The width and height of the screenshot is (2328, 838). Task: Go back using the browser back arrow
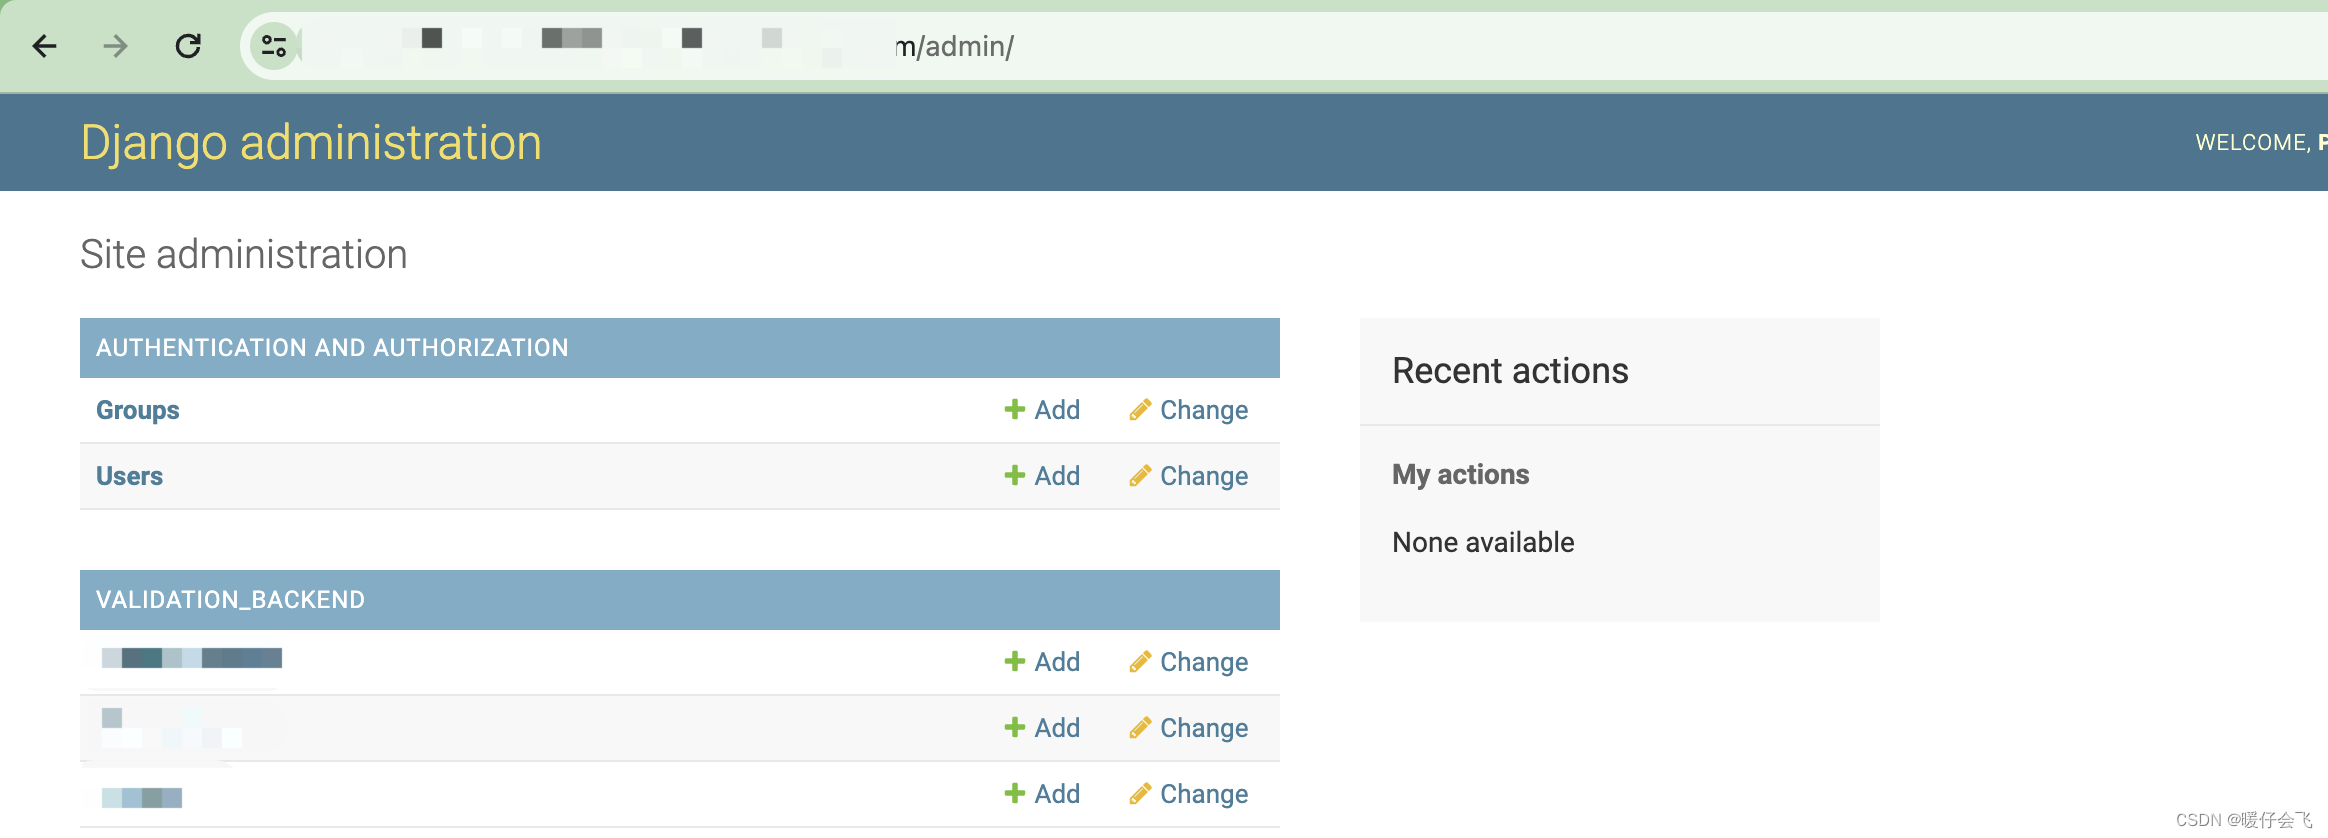coord(45,46)
